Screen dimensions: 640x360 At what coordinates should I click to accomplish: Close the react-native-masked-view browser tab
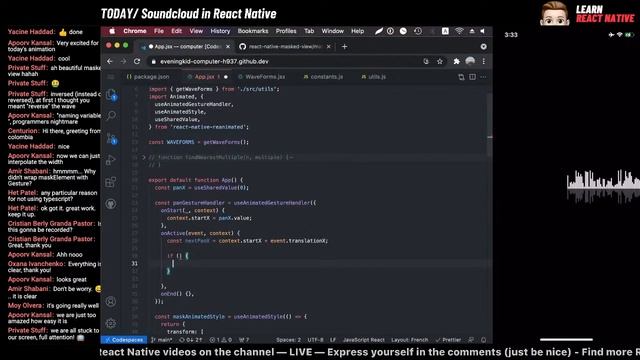(x=329, y=47)
